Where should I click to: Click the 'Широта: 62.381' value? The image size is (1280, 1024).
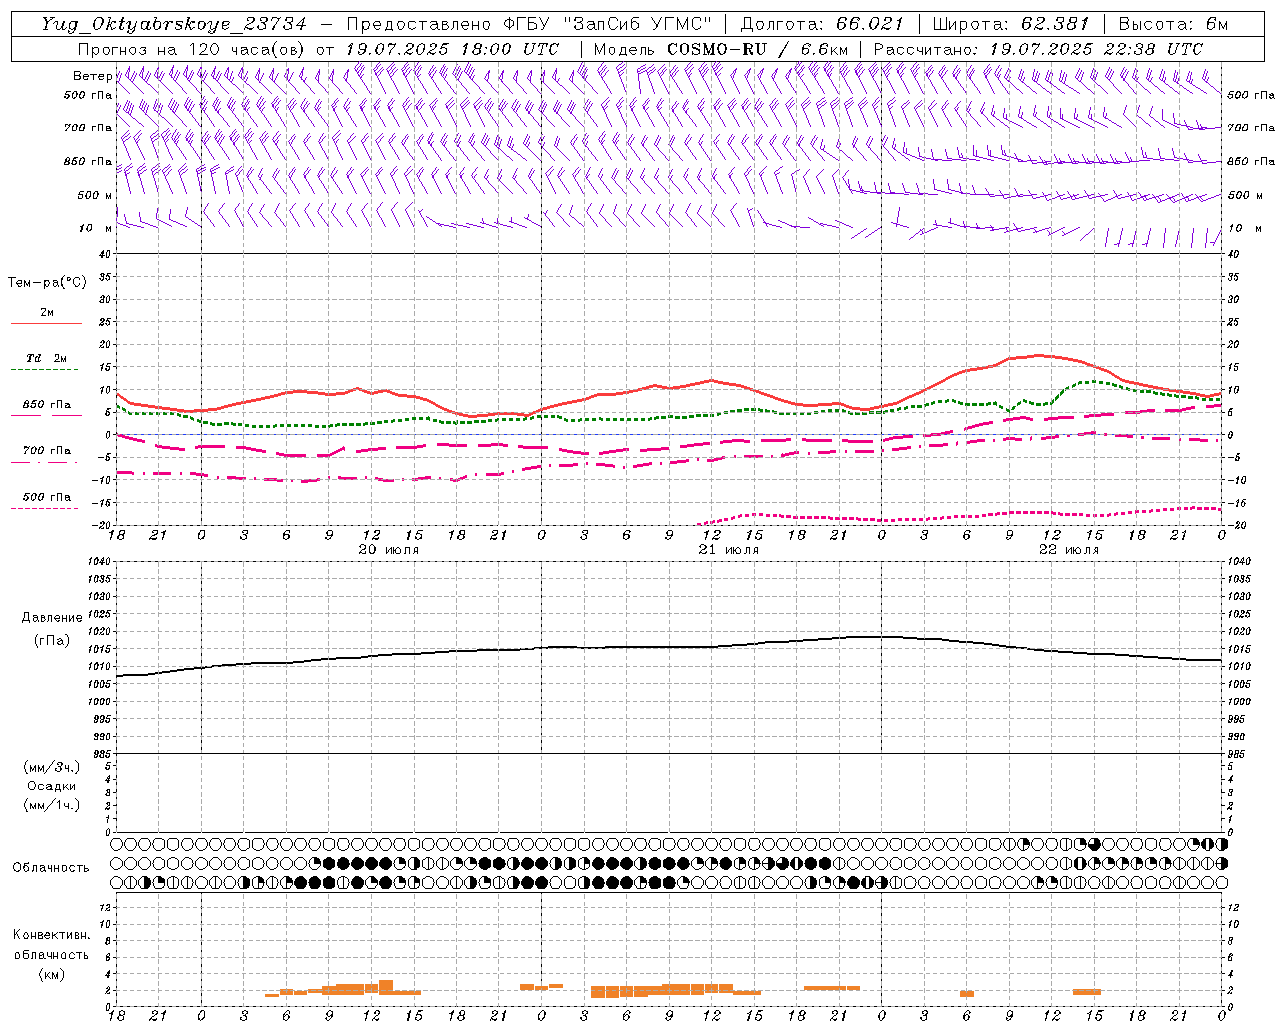click(x=1010, y=24)
